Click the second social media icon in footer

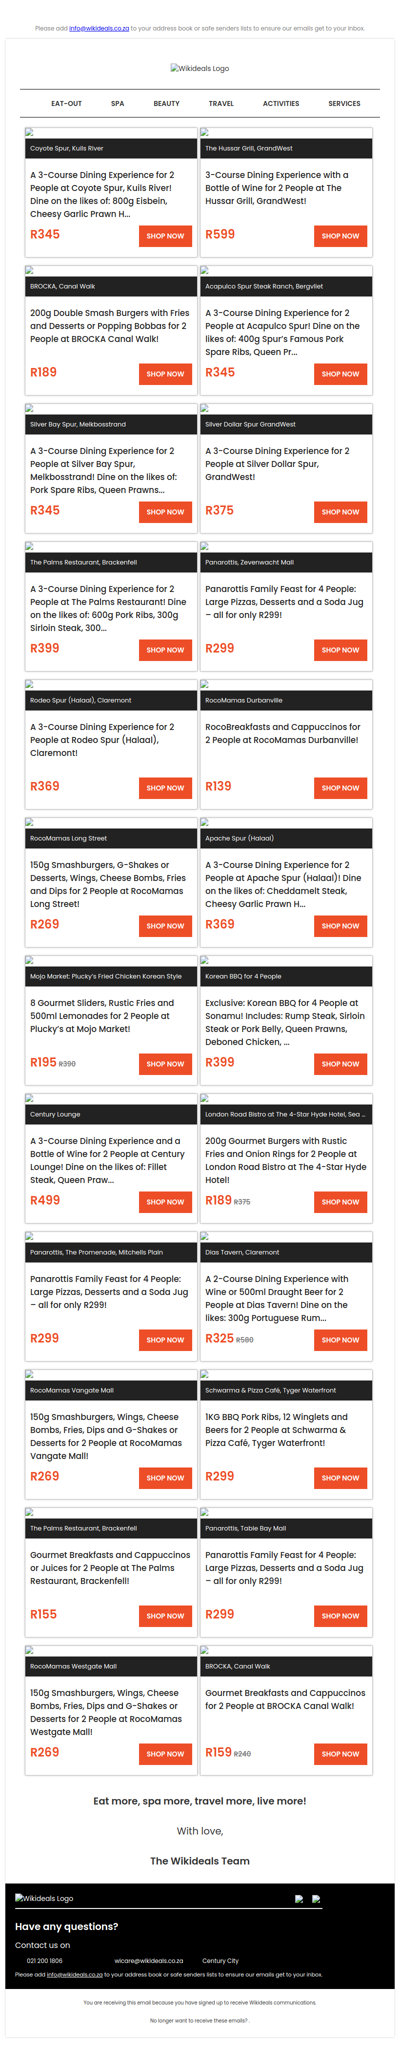click(x=317, y=1898)
